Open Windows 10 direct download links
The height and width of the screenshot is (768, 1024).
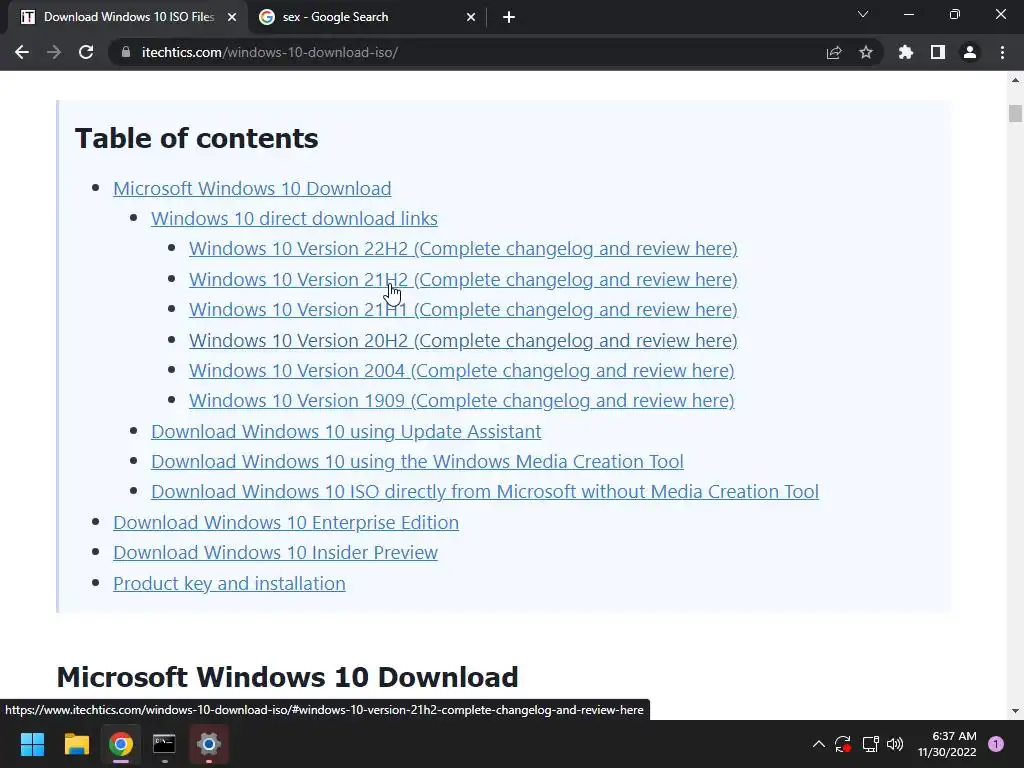[x=294, y=218]
